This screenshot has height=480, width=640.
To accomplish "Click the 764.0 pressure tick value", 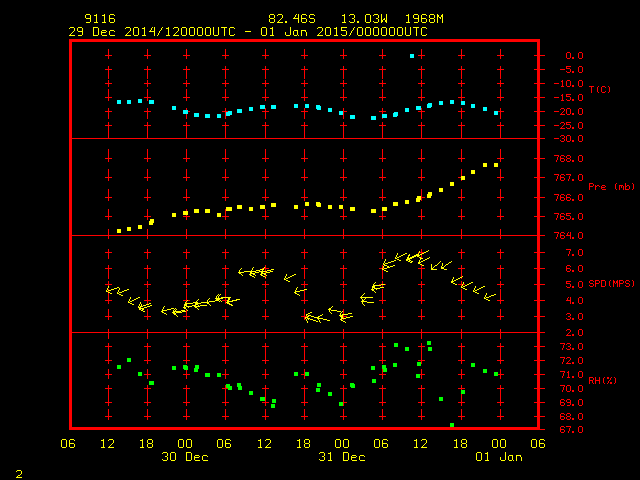I will (569, 236).
